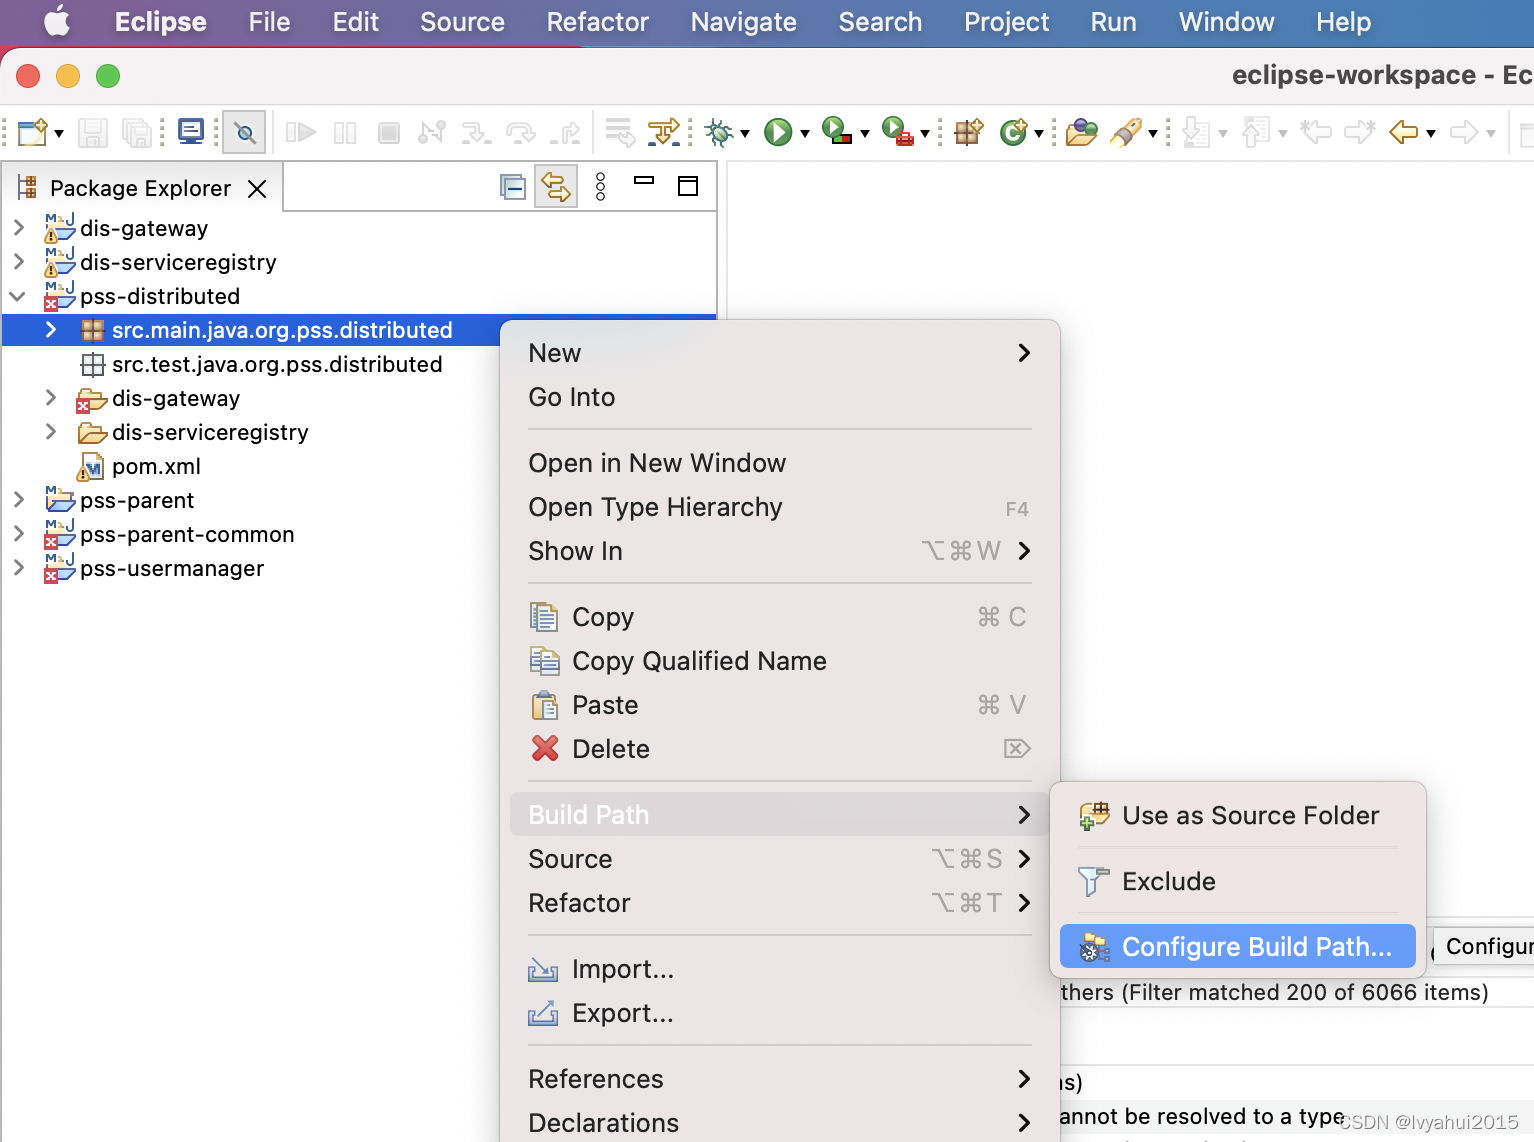Click Collapse All in Package Explorer
The image size is (1534, 1142).
[513, 187]
